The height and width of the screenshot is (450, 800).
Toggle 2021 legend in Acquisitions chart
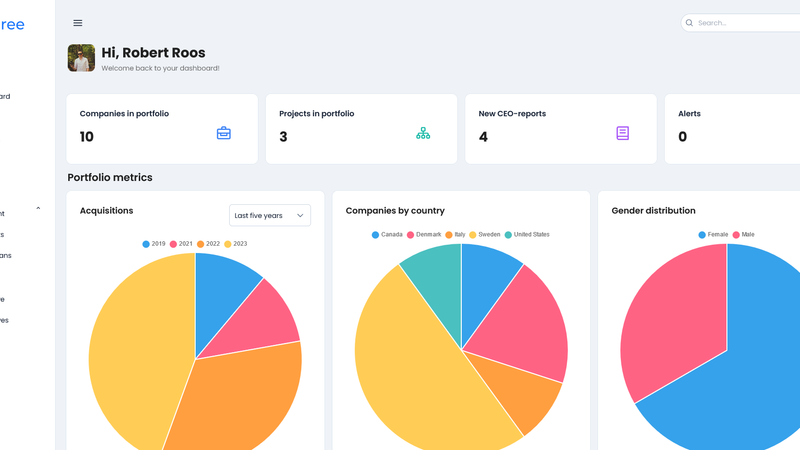(181, 244)
